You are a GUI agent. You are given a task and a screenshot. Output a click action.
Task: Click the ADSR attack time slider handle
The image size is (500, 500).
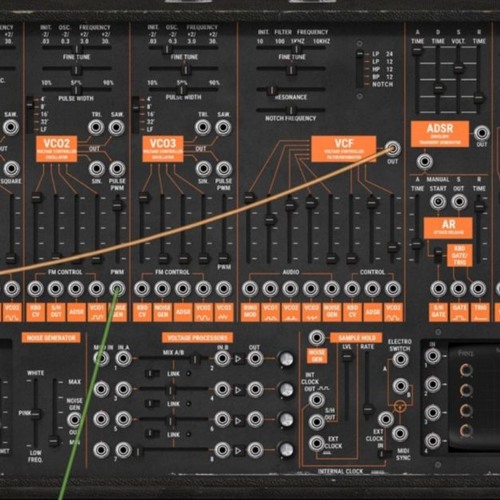[417, 50]
